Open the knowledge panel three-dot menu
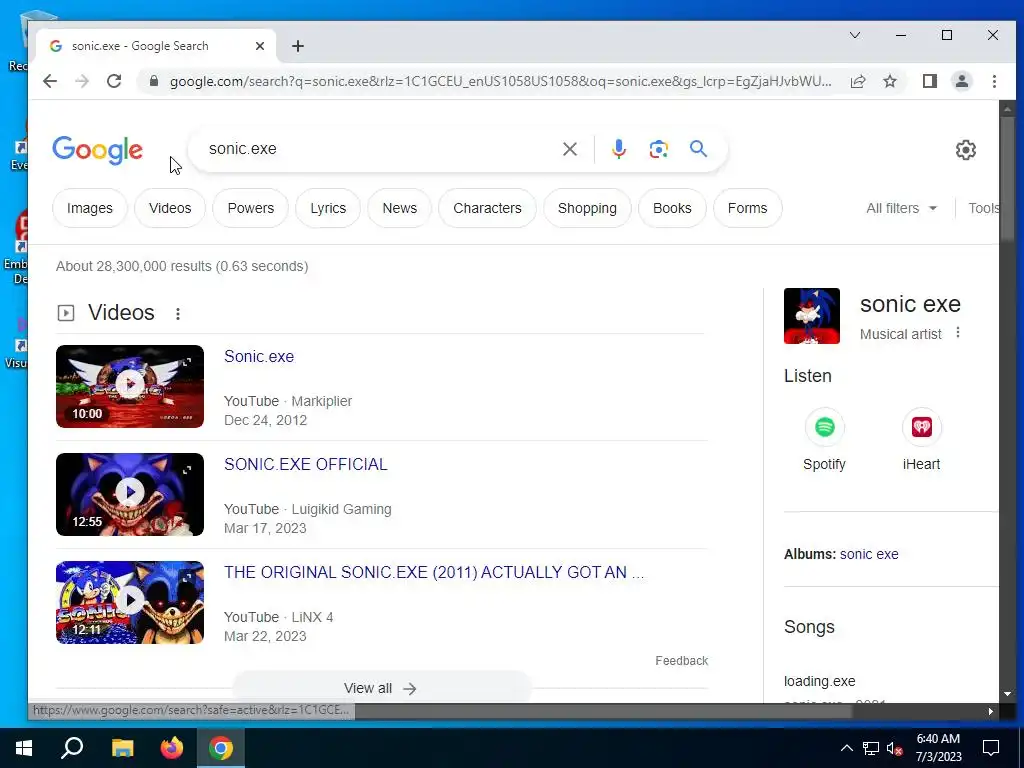This screenshot has width=1024, height=768. 957,333
